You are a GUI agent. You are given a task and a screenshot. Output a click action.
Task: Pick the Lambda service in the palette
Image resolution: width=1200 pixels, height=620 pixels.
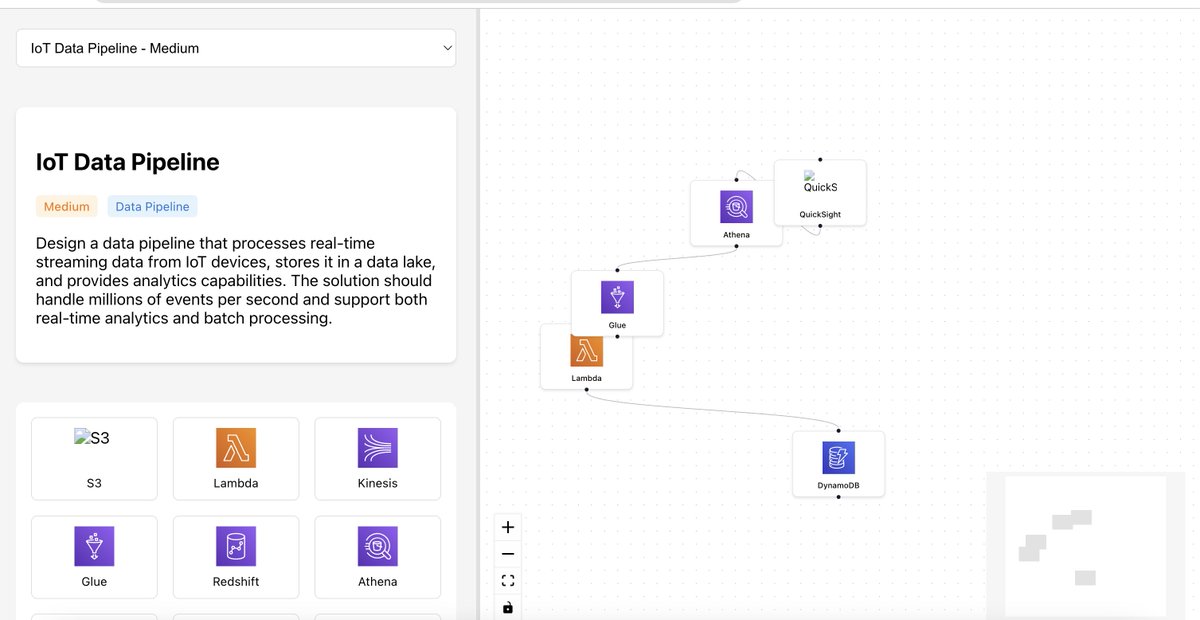(x=236, y=458)
